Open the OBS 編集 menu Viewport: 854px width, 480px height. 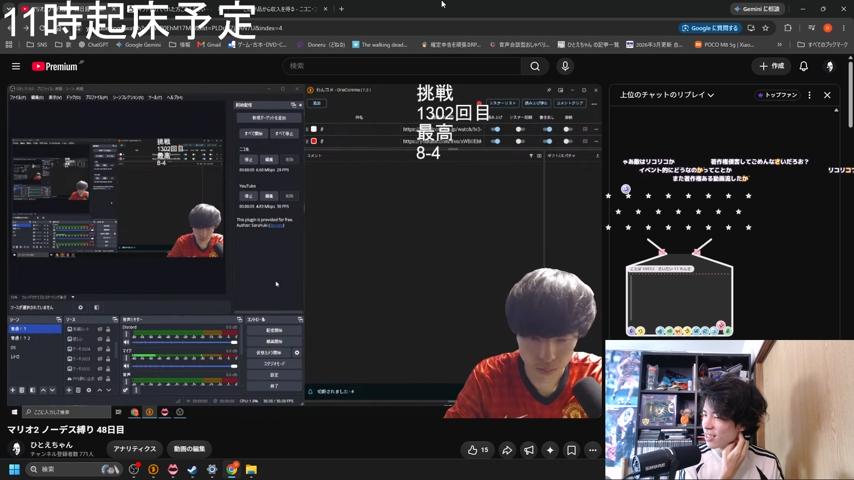pos(37,98)
